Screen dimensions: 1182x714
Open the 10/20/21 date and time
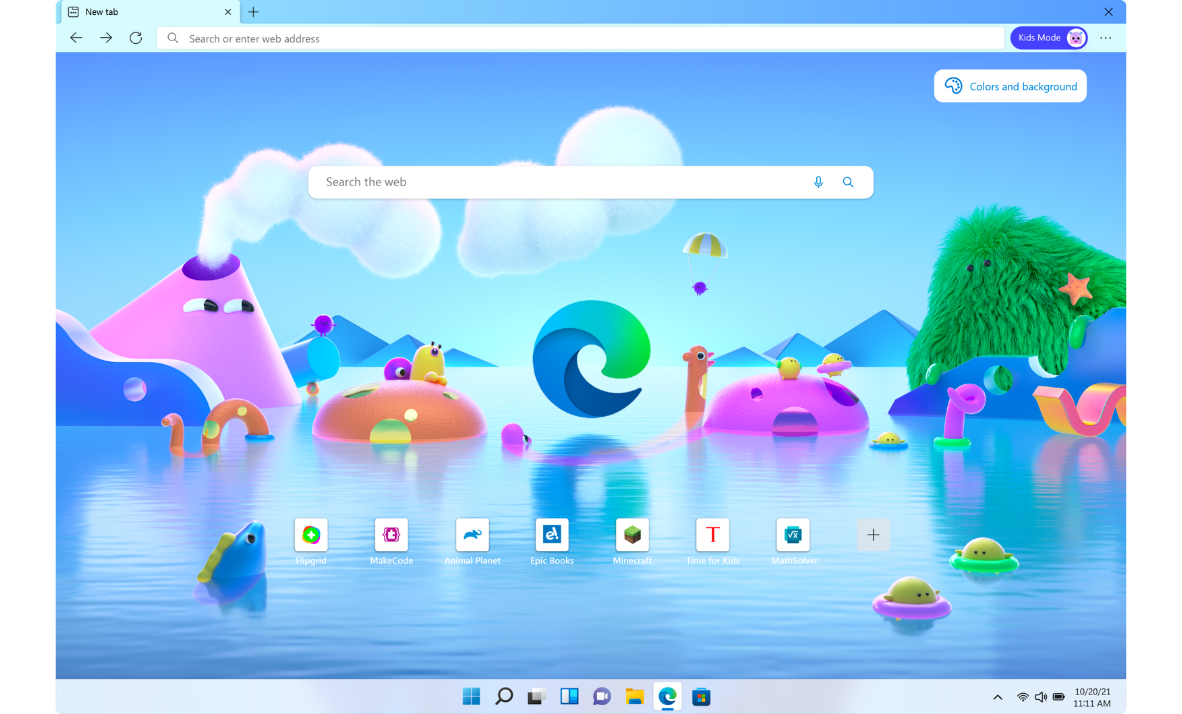pos(1092,697)
